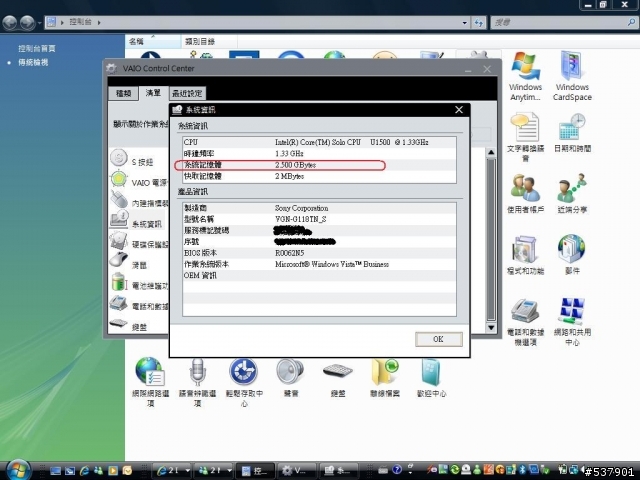Screen dimensions: 640x480
Task: Close the 系統資訊 dialog with X
Action: tap(459, 110)
